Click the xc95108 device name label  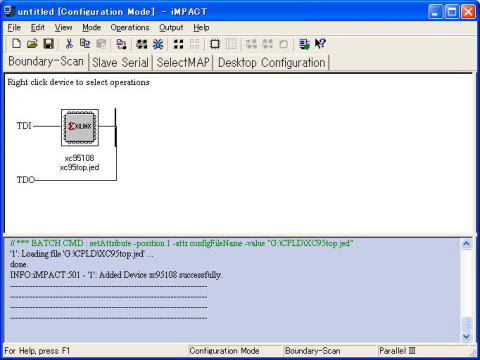[80, 158]
